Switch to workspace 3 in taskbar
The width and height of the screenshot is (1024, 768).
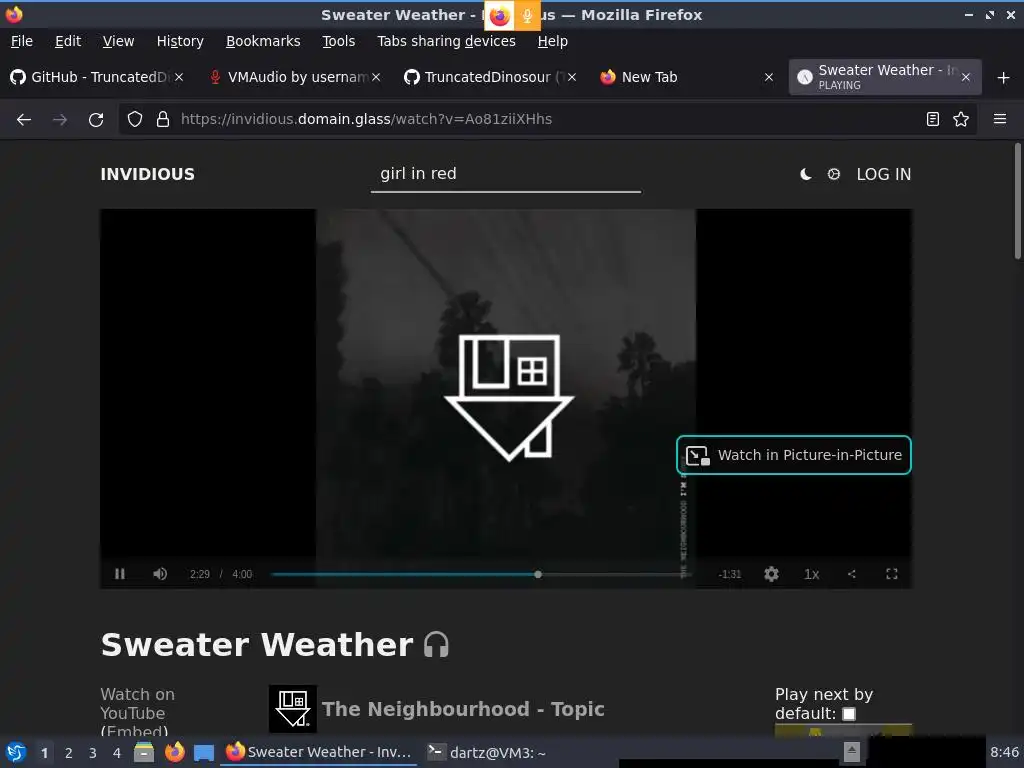coord(93,753)
